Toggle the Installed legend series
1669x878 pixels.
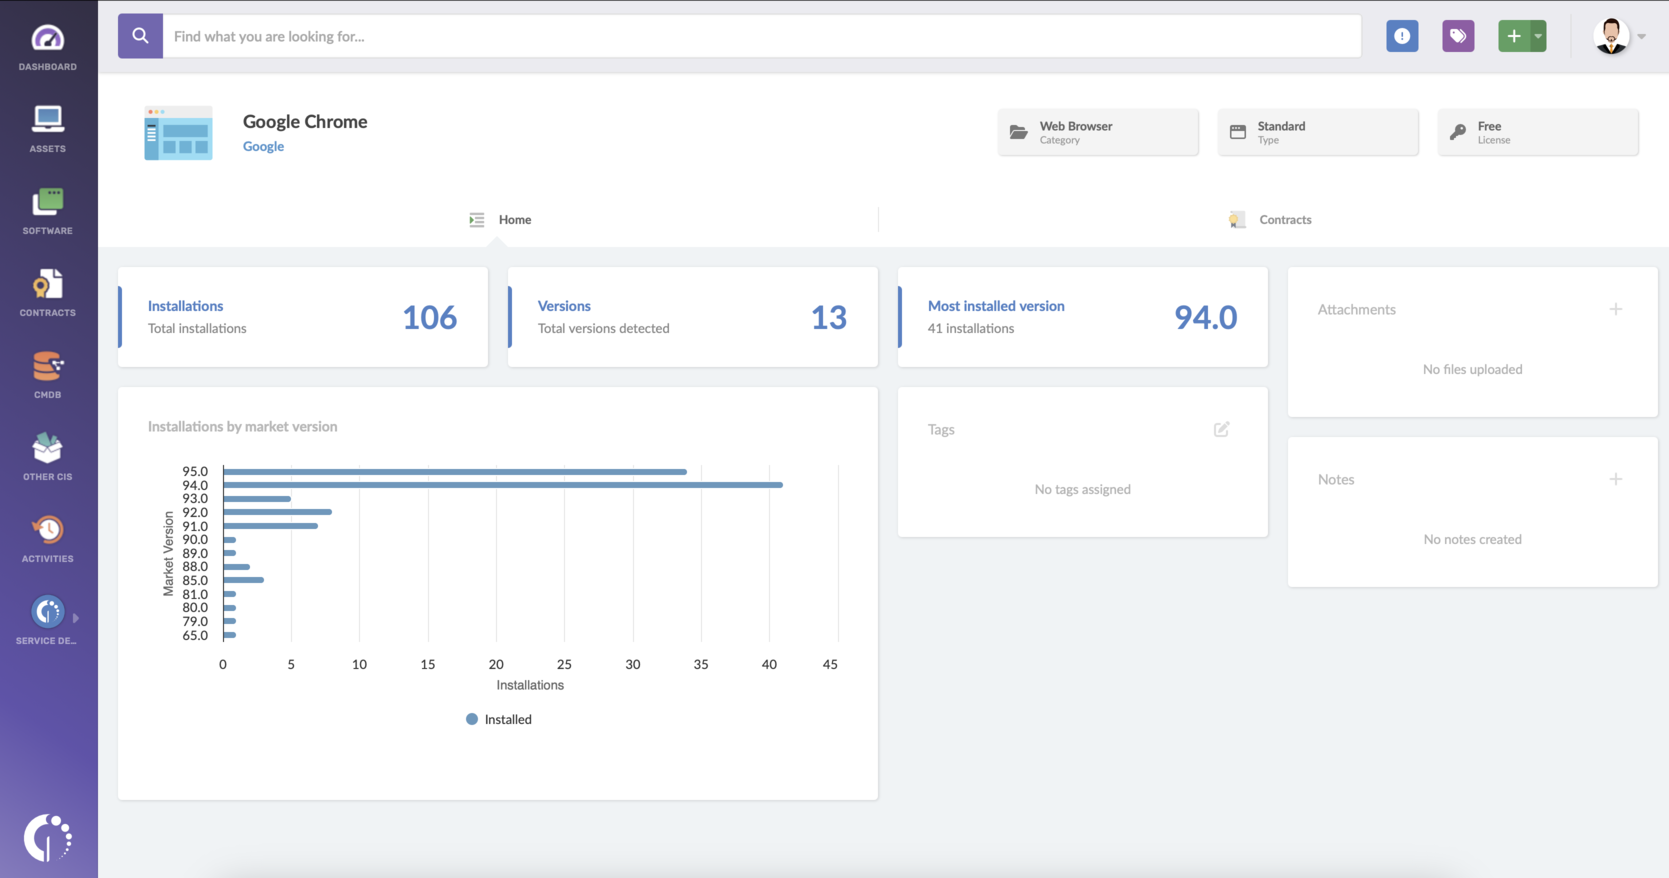pyautogui.click(x=499, y=719)
